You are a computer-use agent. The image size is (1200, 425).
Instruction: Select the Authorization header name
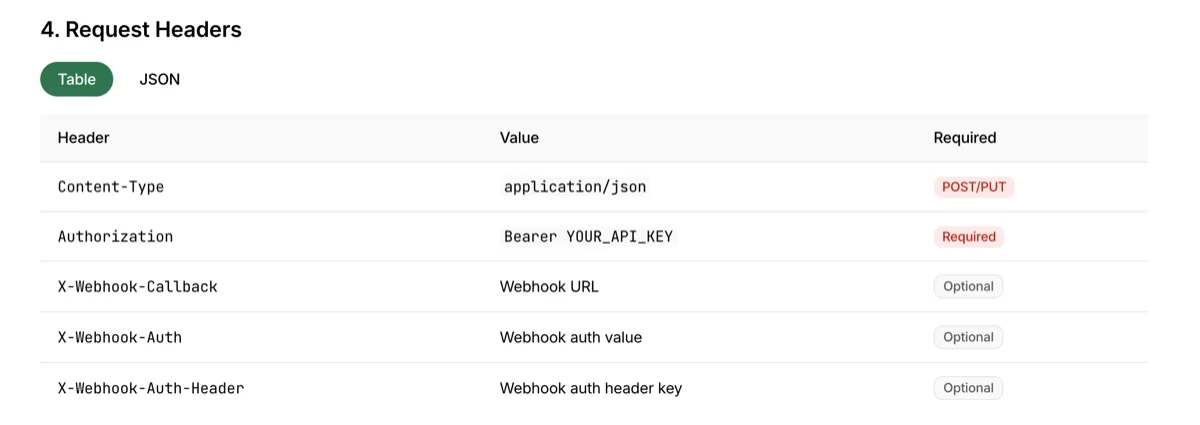point(115,237)
